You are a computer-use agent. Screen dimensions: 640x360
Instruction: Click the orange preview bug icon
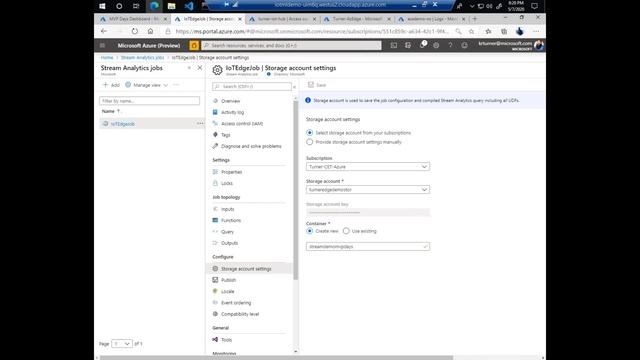[194, 45]
